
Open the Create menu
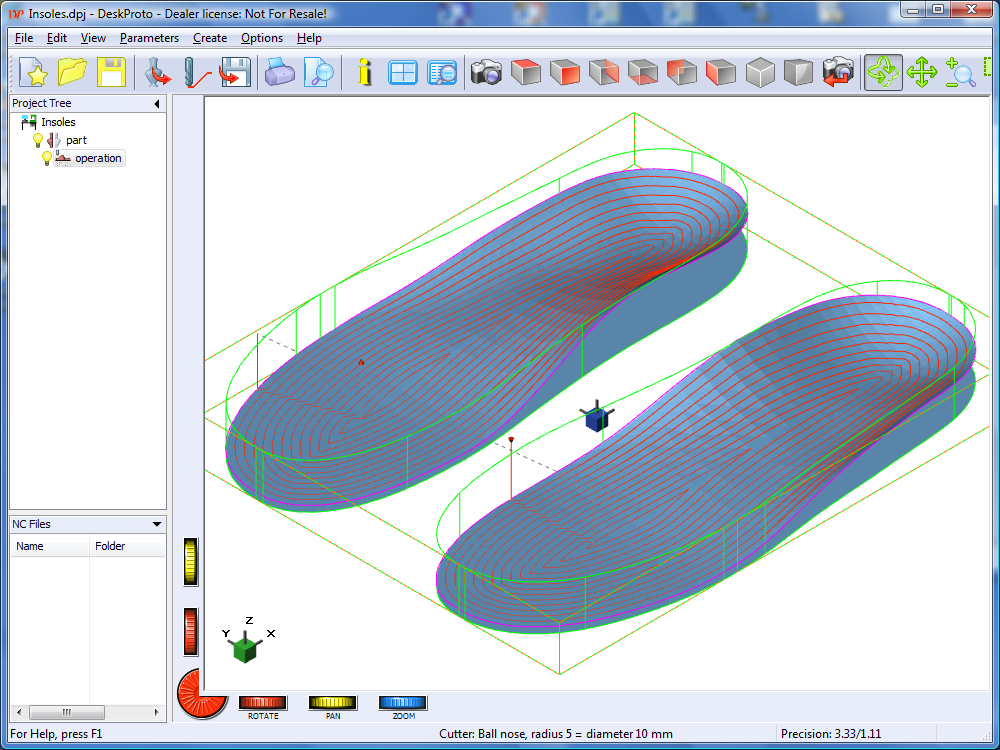210,38
